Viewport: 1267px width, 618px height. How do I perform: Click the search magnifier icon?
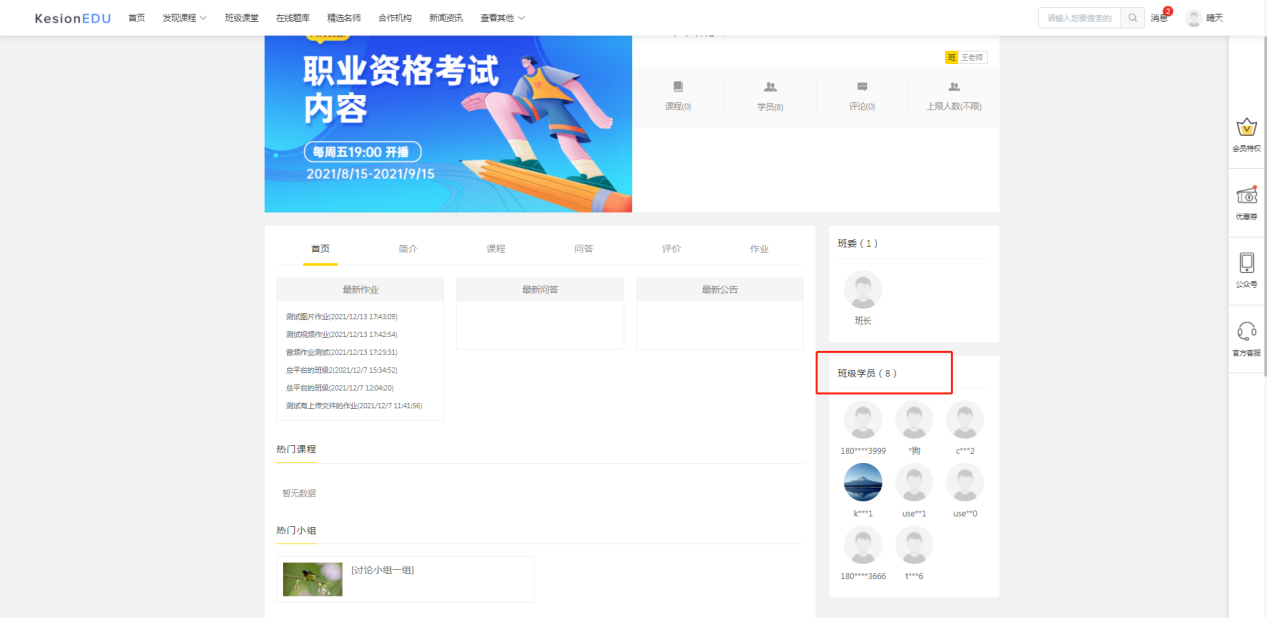(x=1132, y=18)
